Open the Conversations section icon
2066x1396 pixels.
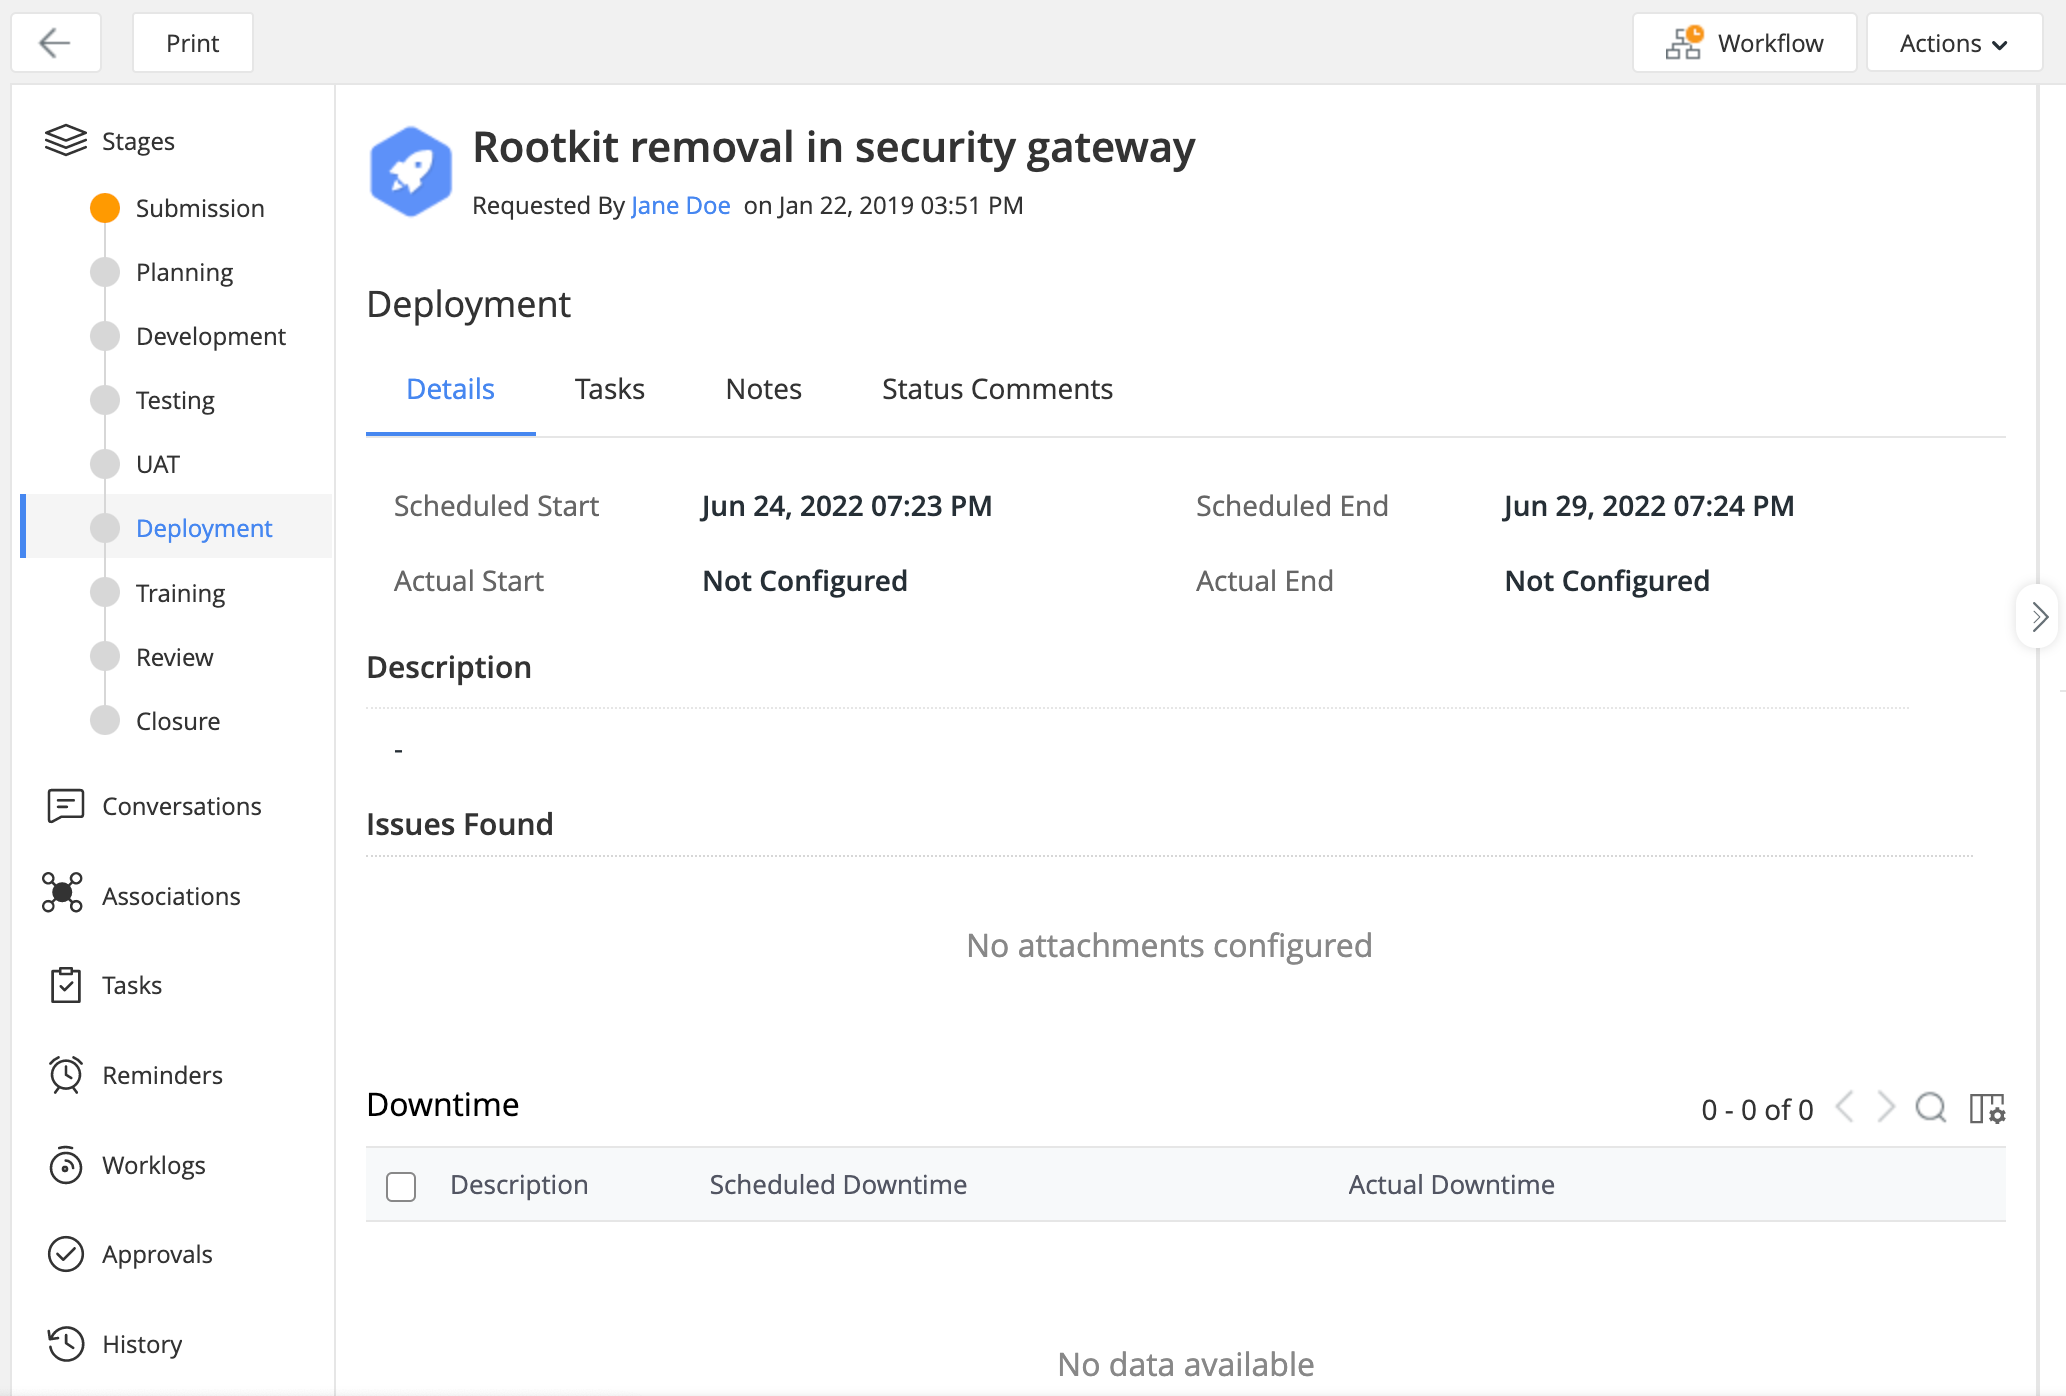tap(65, 805)
